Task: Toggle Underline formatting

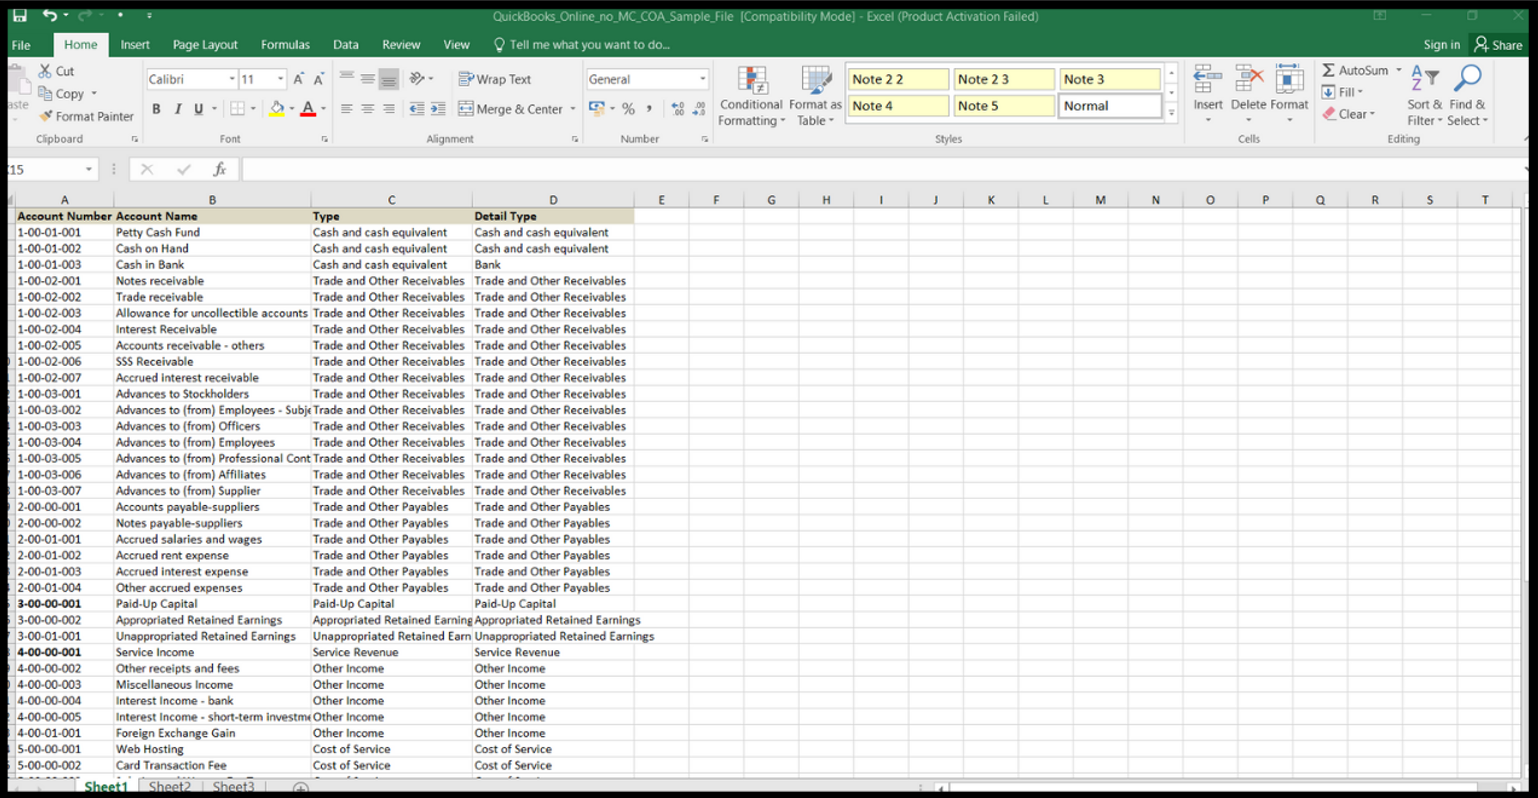Action: [198, 109]
